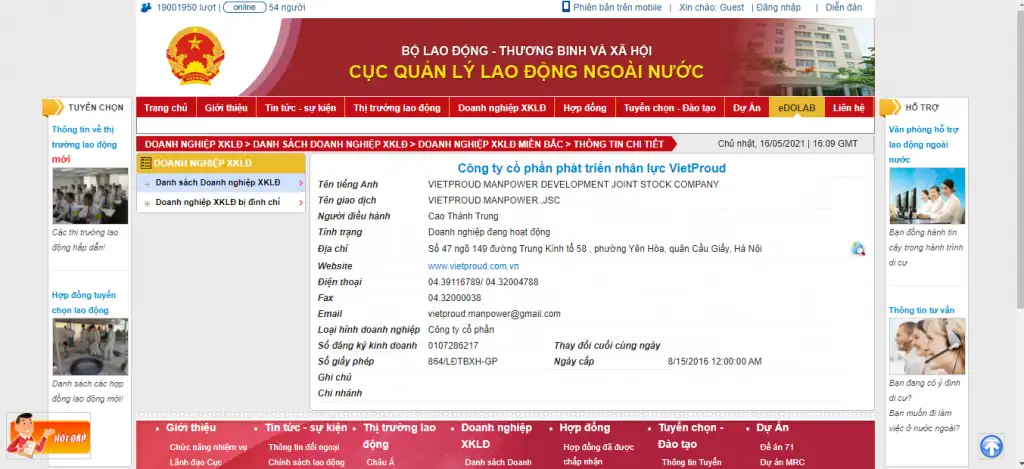Click the online status badge
This screenshot has width=1024, height=469.
coord(244,7)
